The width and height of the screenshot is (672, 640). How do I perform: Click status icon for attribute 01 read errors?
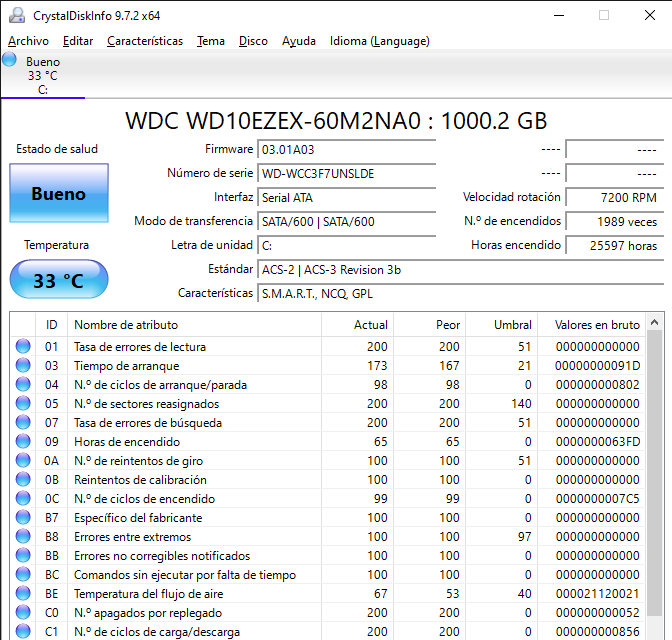23,346
